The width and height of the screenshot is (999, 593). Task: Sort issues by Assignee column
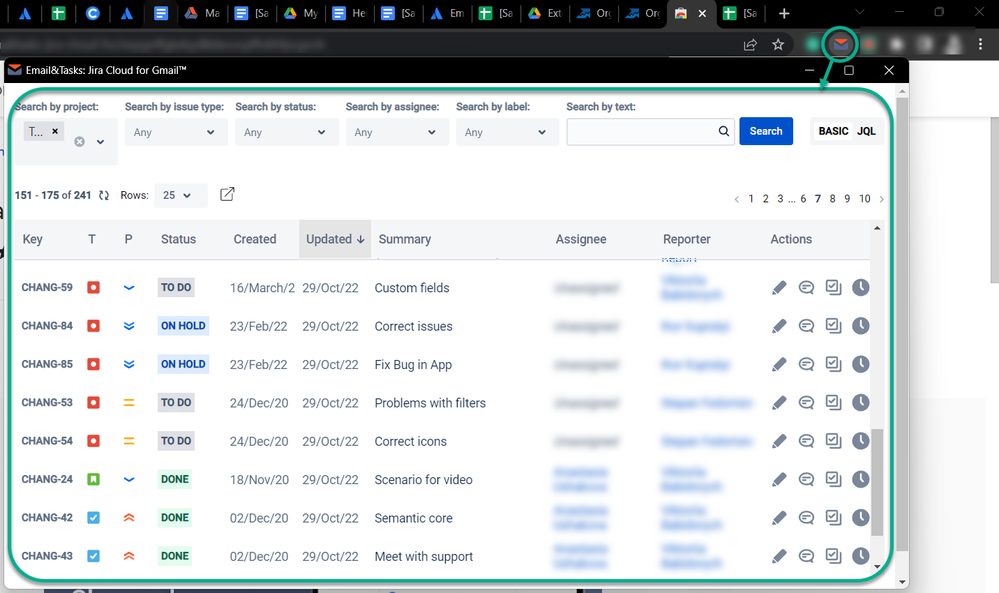point(581,239)
